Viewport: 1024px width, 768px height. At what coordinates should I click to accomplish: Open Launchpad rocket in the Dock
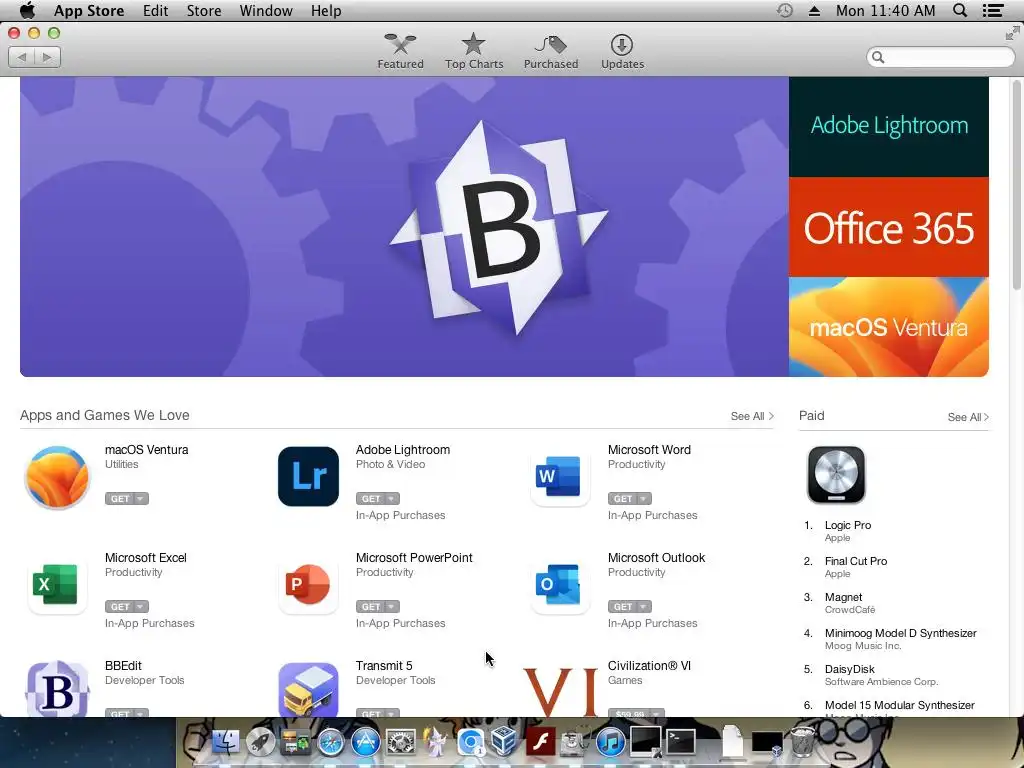(x=260, y=742)
